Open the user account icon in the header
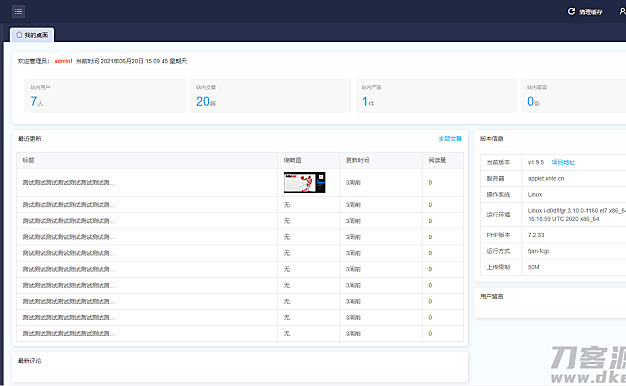626x386 pixels. point(622,12)
